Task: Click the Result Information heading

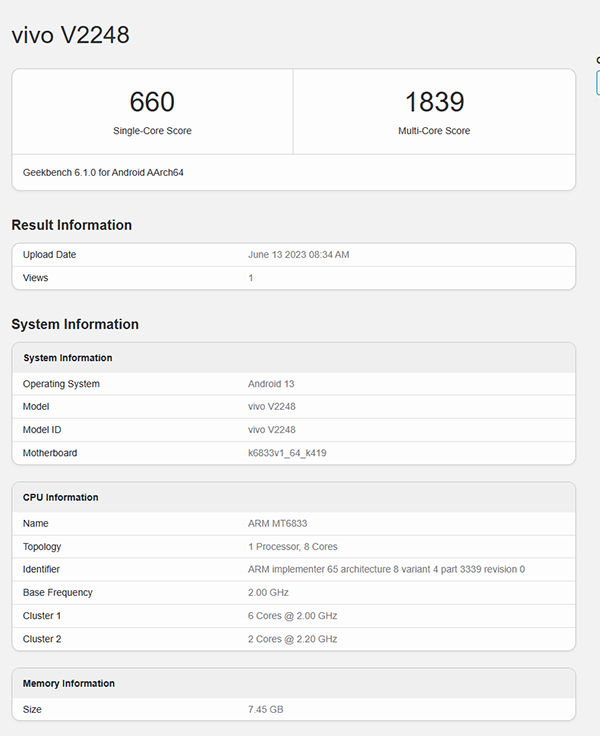Action: click(71, 225)
